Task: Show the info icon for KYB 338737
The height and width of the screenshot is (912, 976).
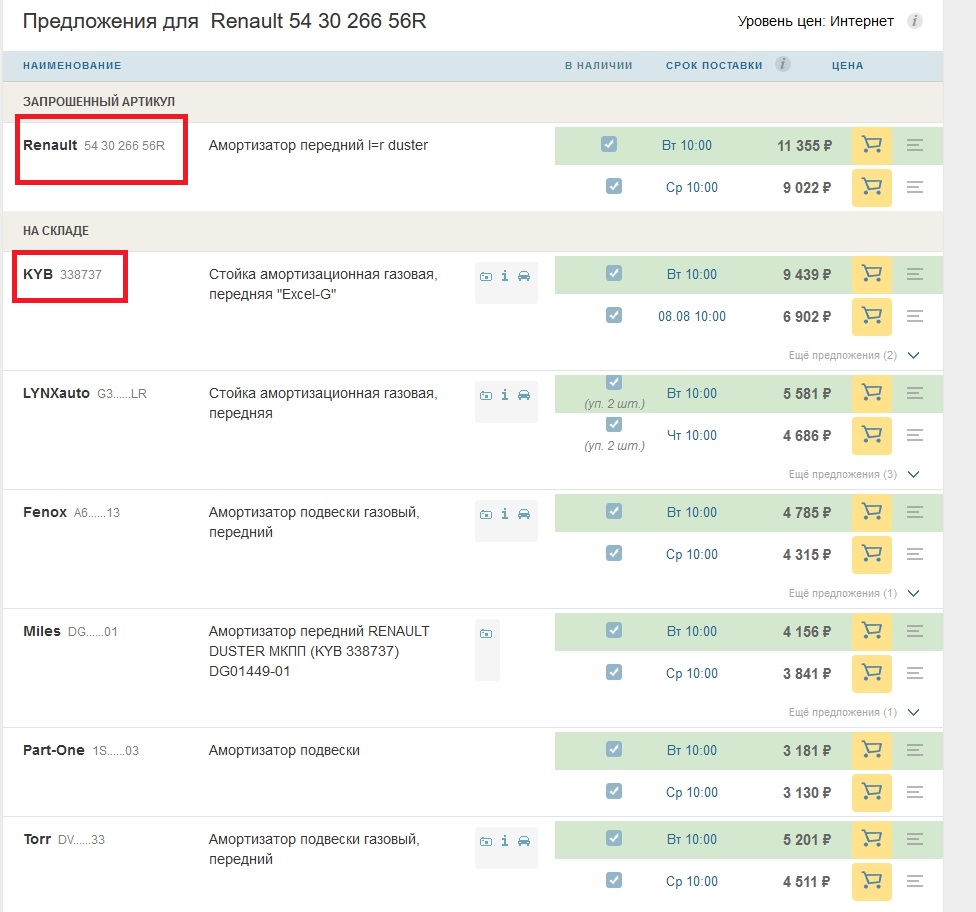Action: click(x=505, y=276)
